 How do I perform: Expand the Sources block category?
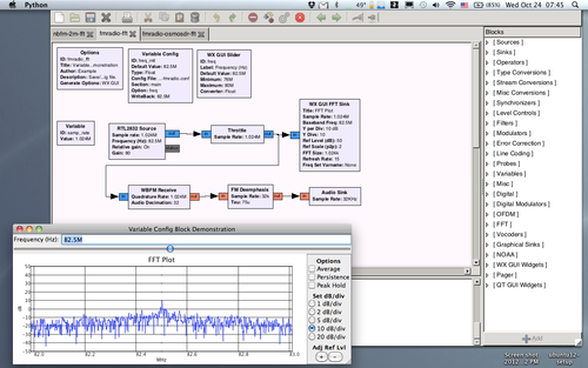pos(487,42)
